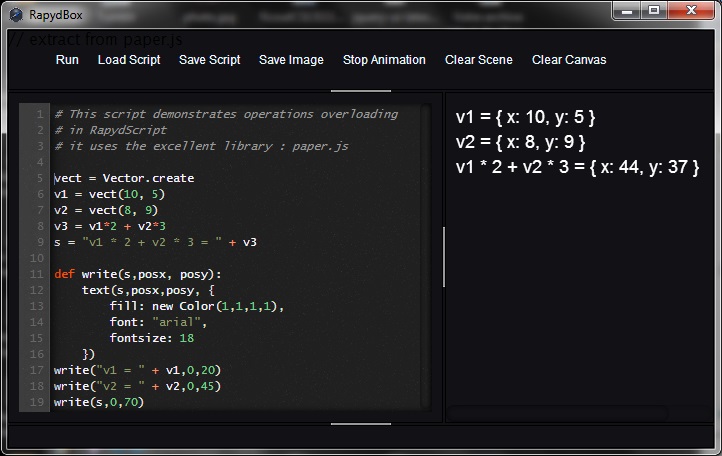
Task: Click 'text(s,posx,posy, {' line
Action: pos(148,290)
